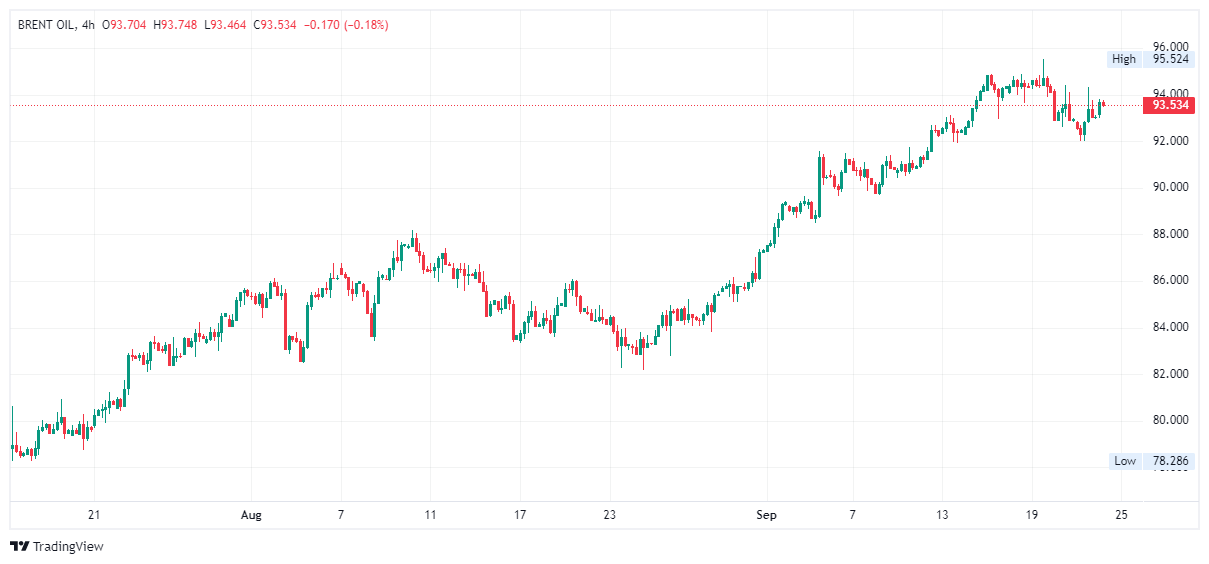
Task: Click the red 93.534 current price tag
Action: pos(1170,105)
